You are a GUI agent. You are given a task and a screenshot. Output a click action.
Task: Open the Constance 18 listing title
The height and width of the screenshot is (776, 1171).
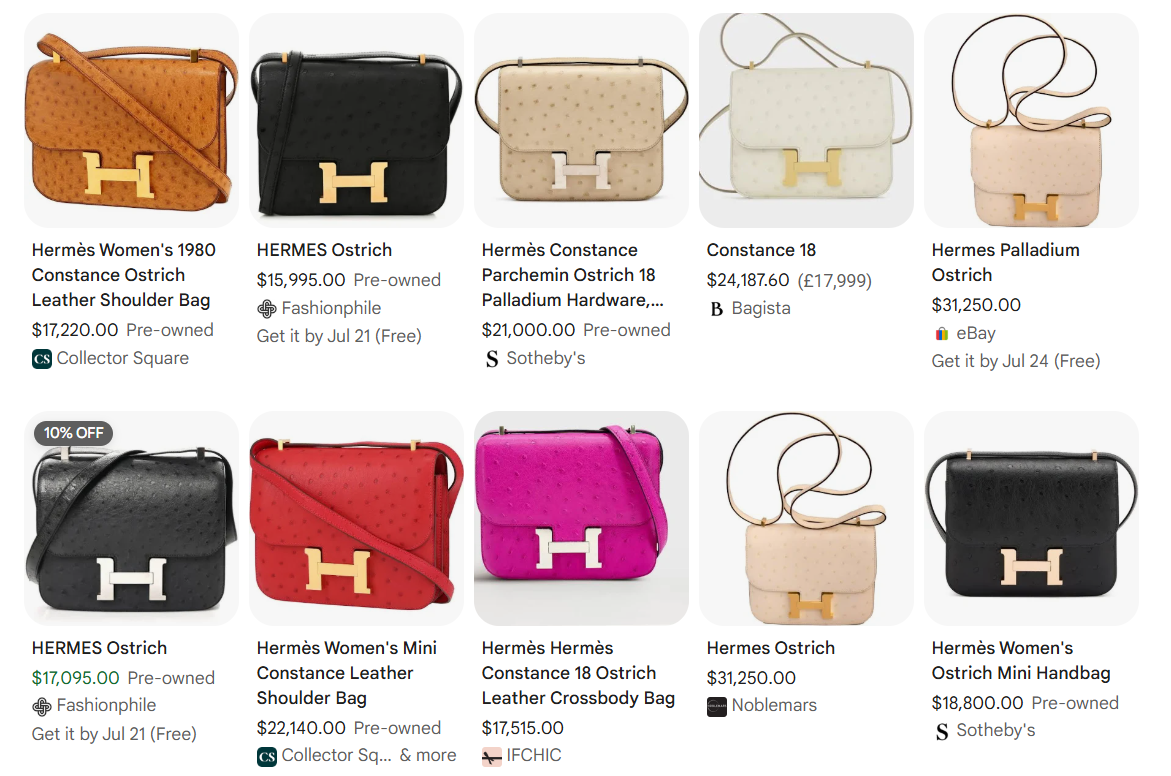761,250
